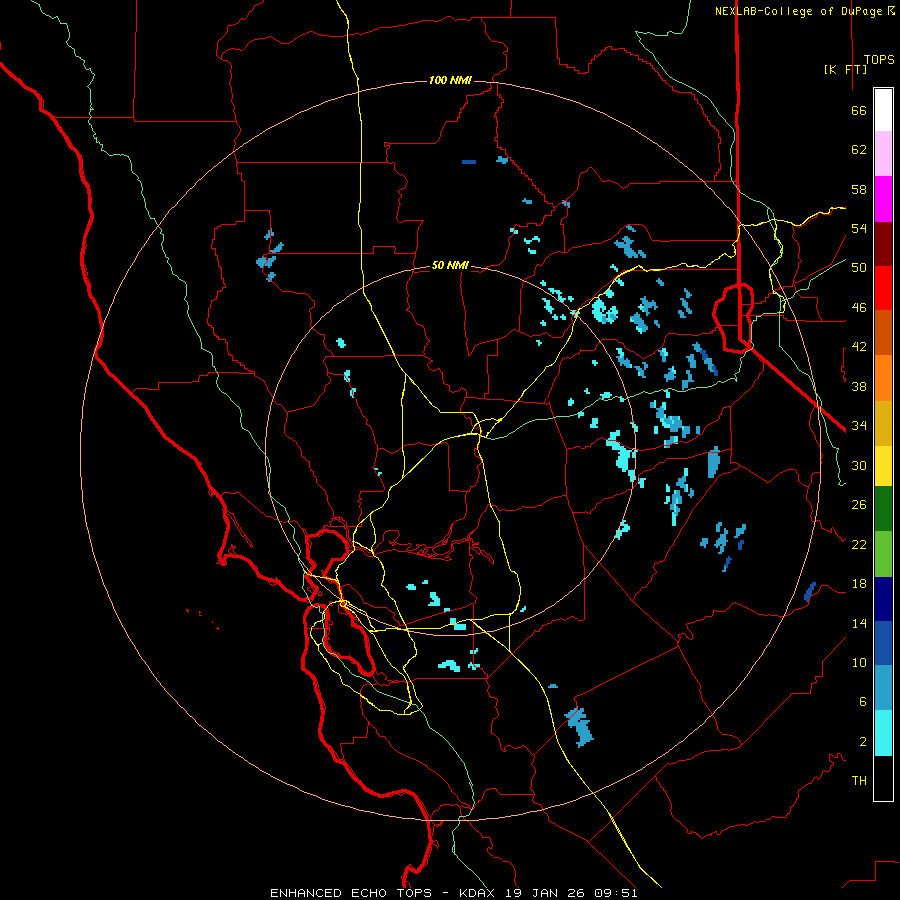This screenshot has width=900, height=900.
Task: Click the 19 JAN 26 date text
Action: 547,893
